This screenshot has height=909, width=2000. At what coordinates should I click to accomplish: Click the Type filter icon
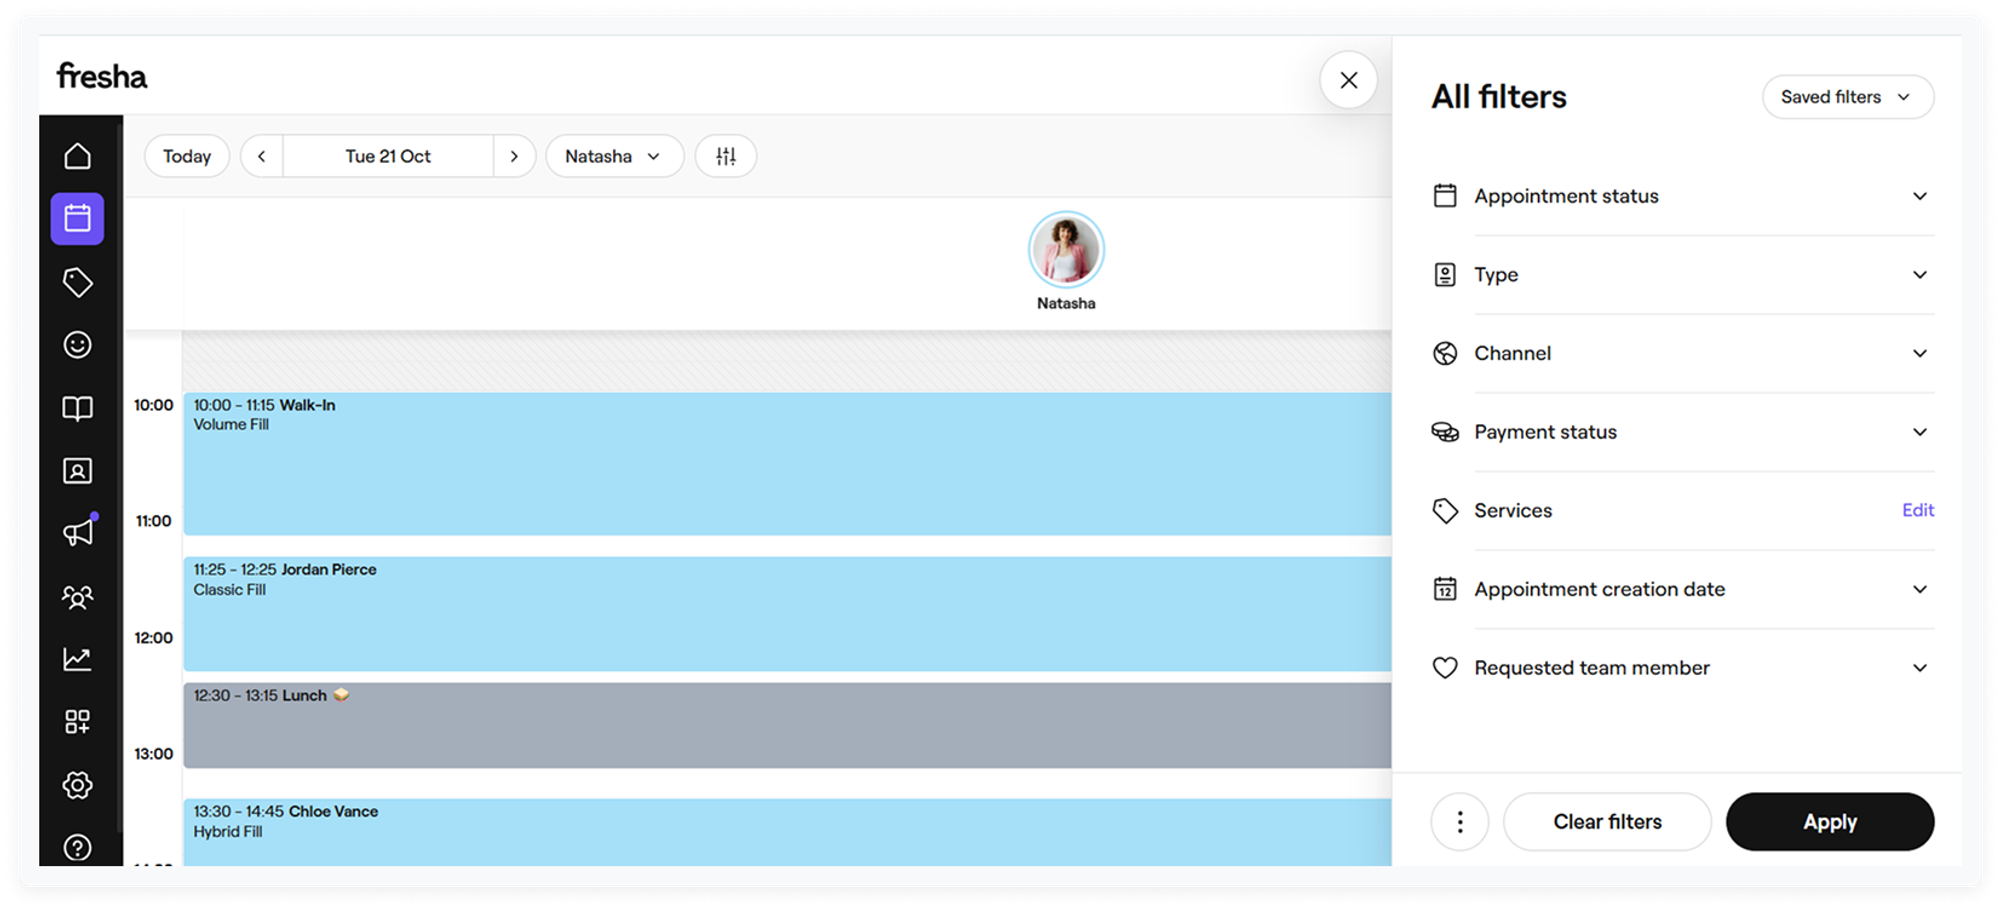point(1445,275)
